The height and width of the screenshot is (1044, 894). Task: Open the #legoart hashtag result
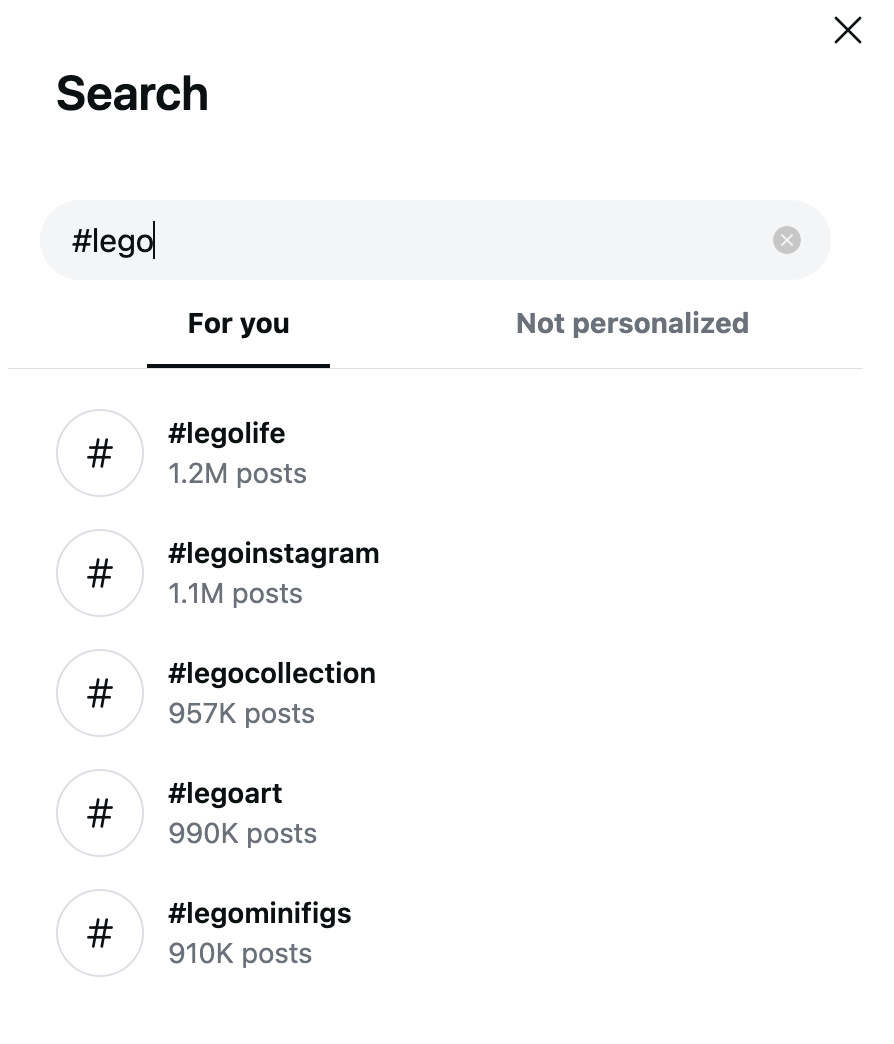(225, 793)
